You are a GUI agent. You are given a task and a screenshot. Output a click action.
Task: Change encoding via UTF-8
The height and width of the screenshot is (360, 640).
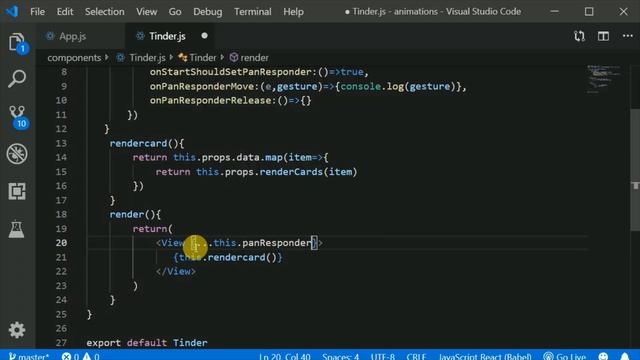383,356
